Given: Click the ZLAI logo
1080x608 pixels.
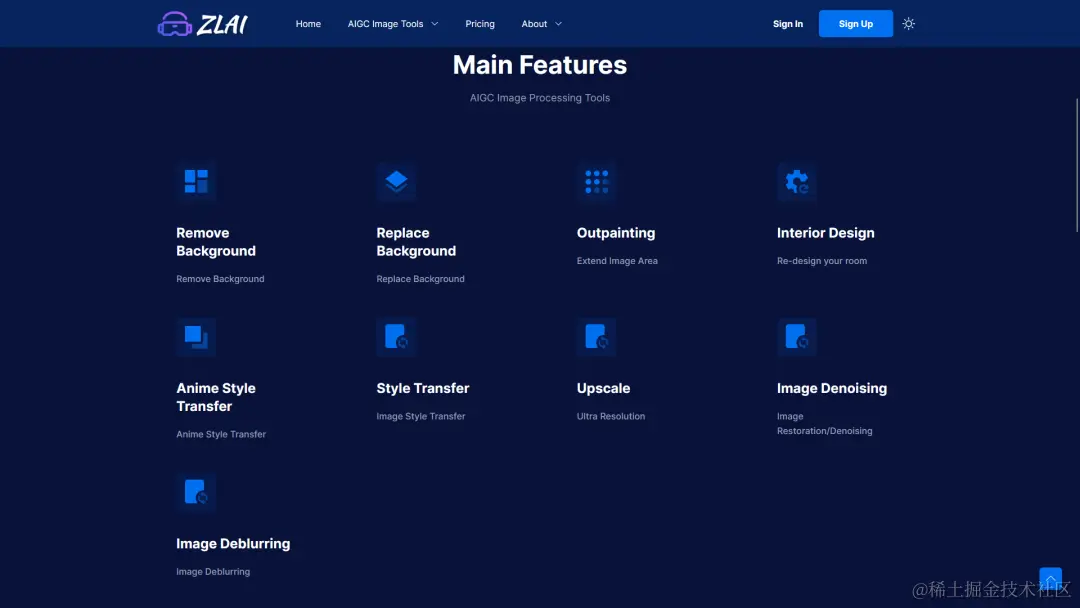Looking at the screenshot, I should pos(202,24).
